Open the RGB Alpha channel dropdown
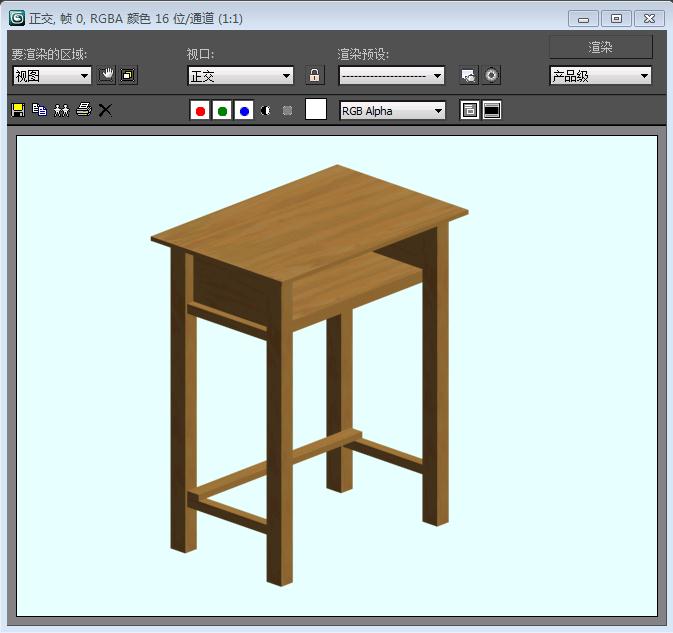 392,111
